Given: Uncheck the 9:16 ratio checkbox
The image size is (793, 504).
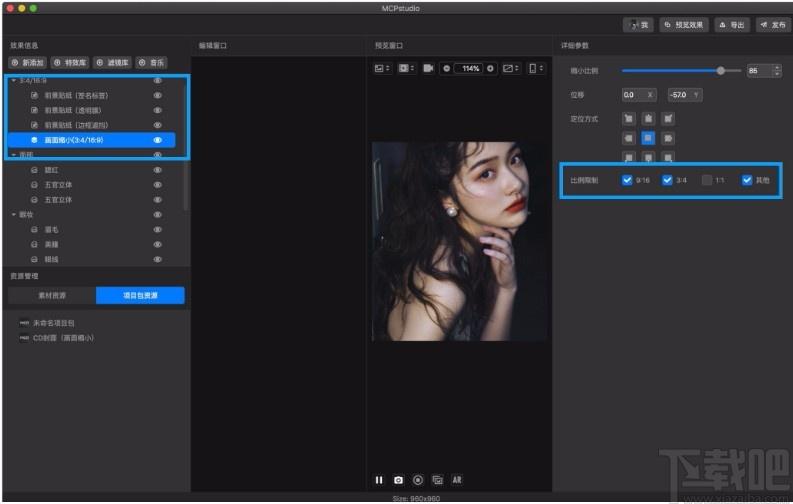Looking at the screenshot, I should click(627, 180).
